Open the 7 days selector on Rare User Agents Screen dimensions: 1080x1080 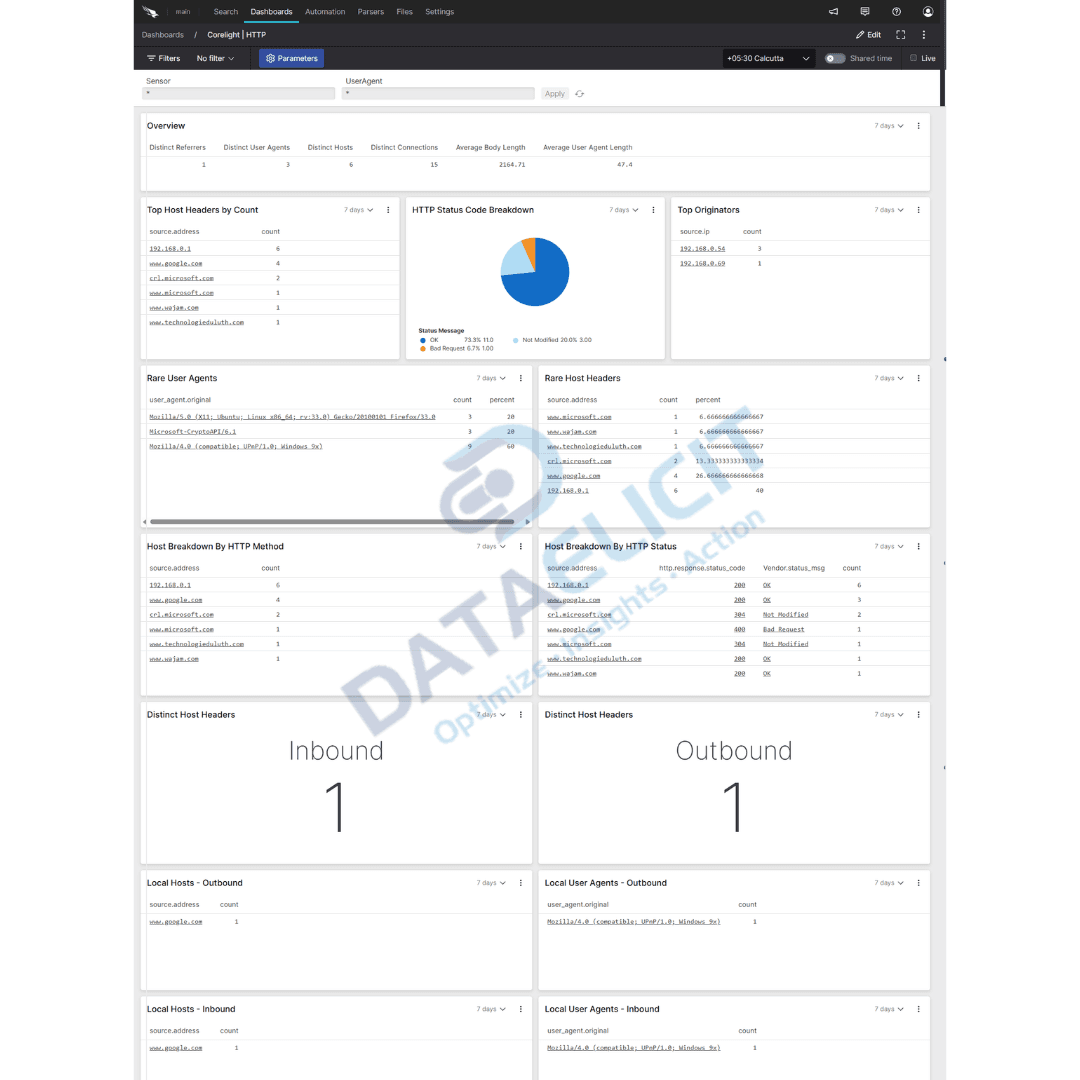point(490,378)
